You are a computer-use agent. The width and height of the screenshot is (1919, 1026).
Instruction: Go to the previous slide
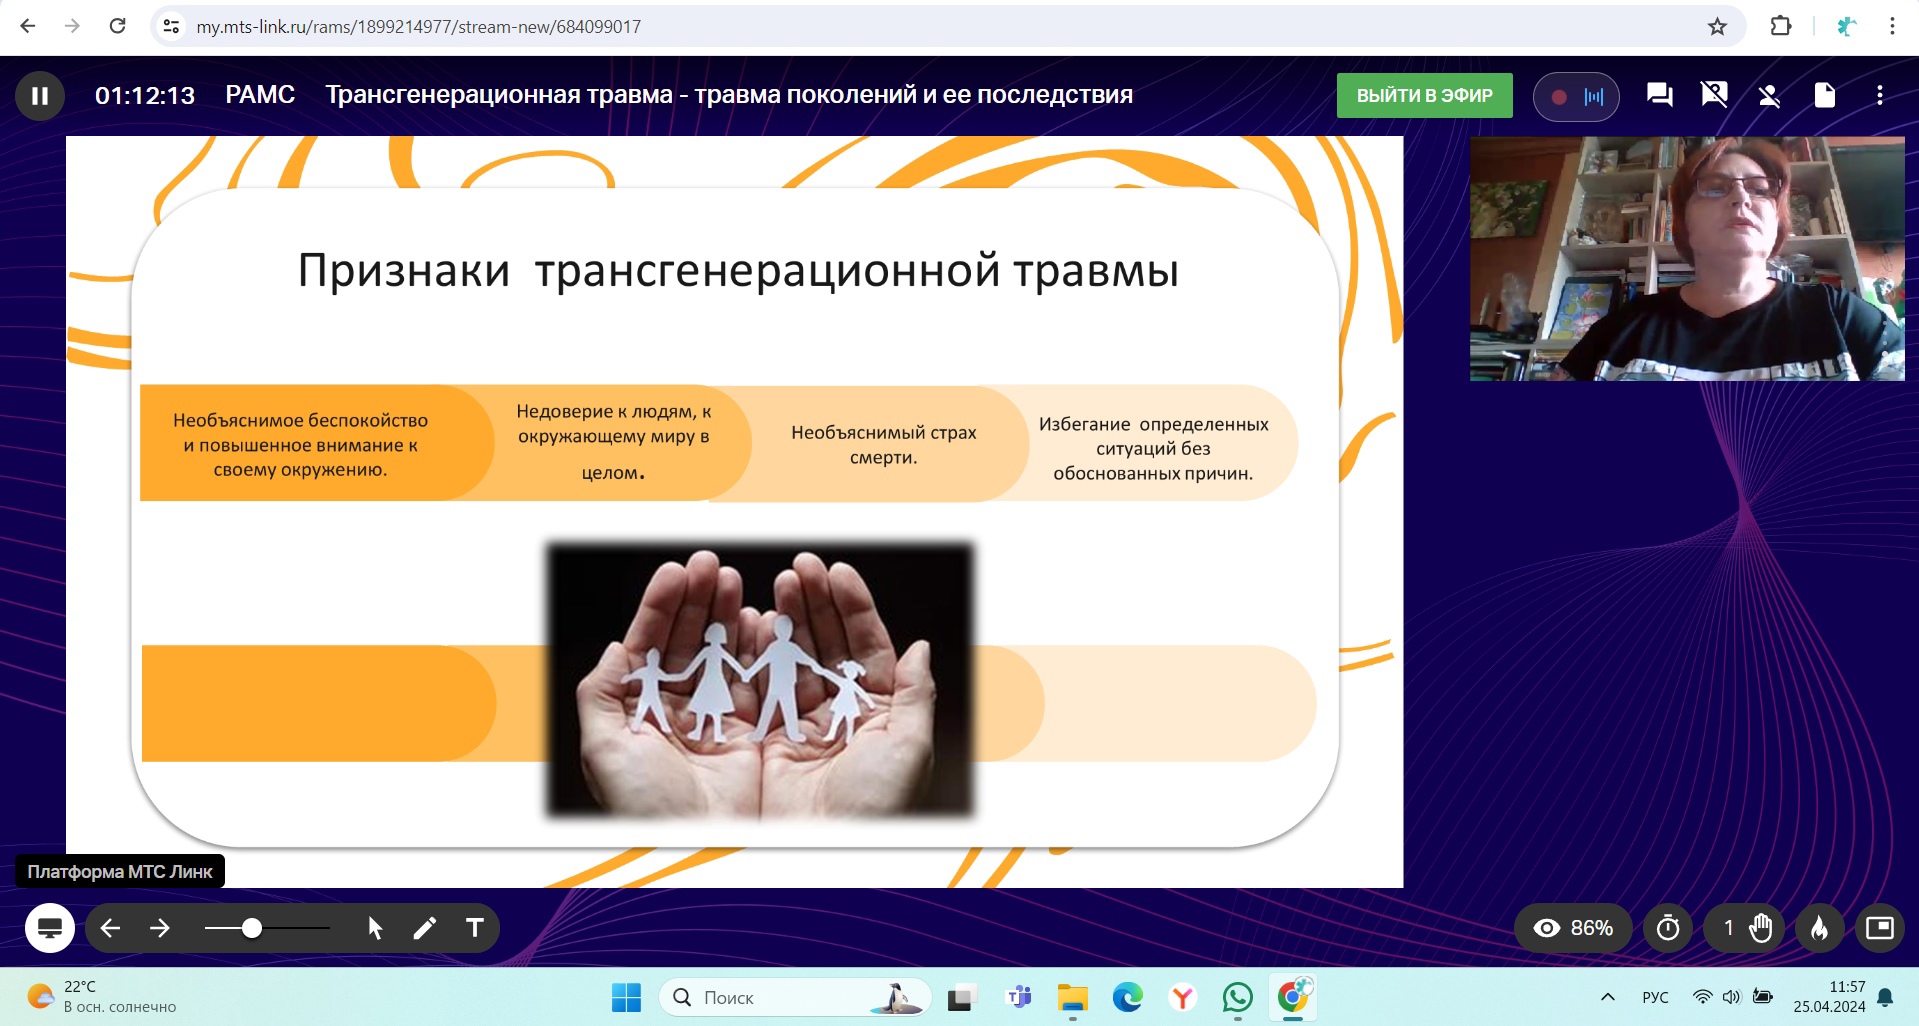tap(110, 928)
